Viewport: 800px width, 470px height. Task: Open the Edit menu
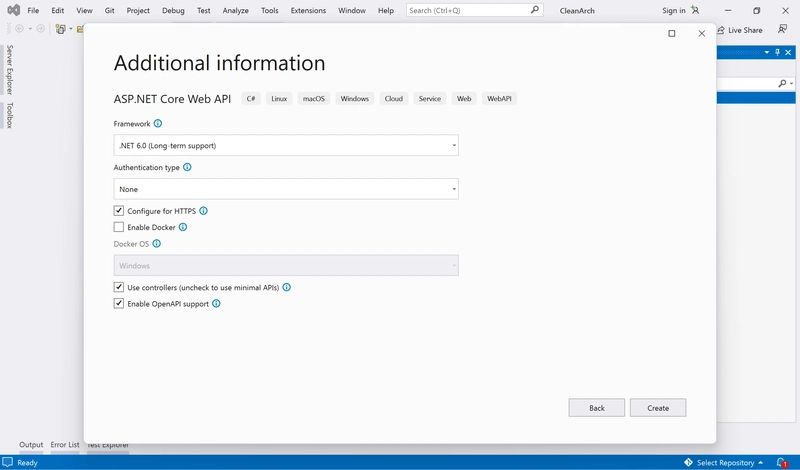(58, 10)
